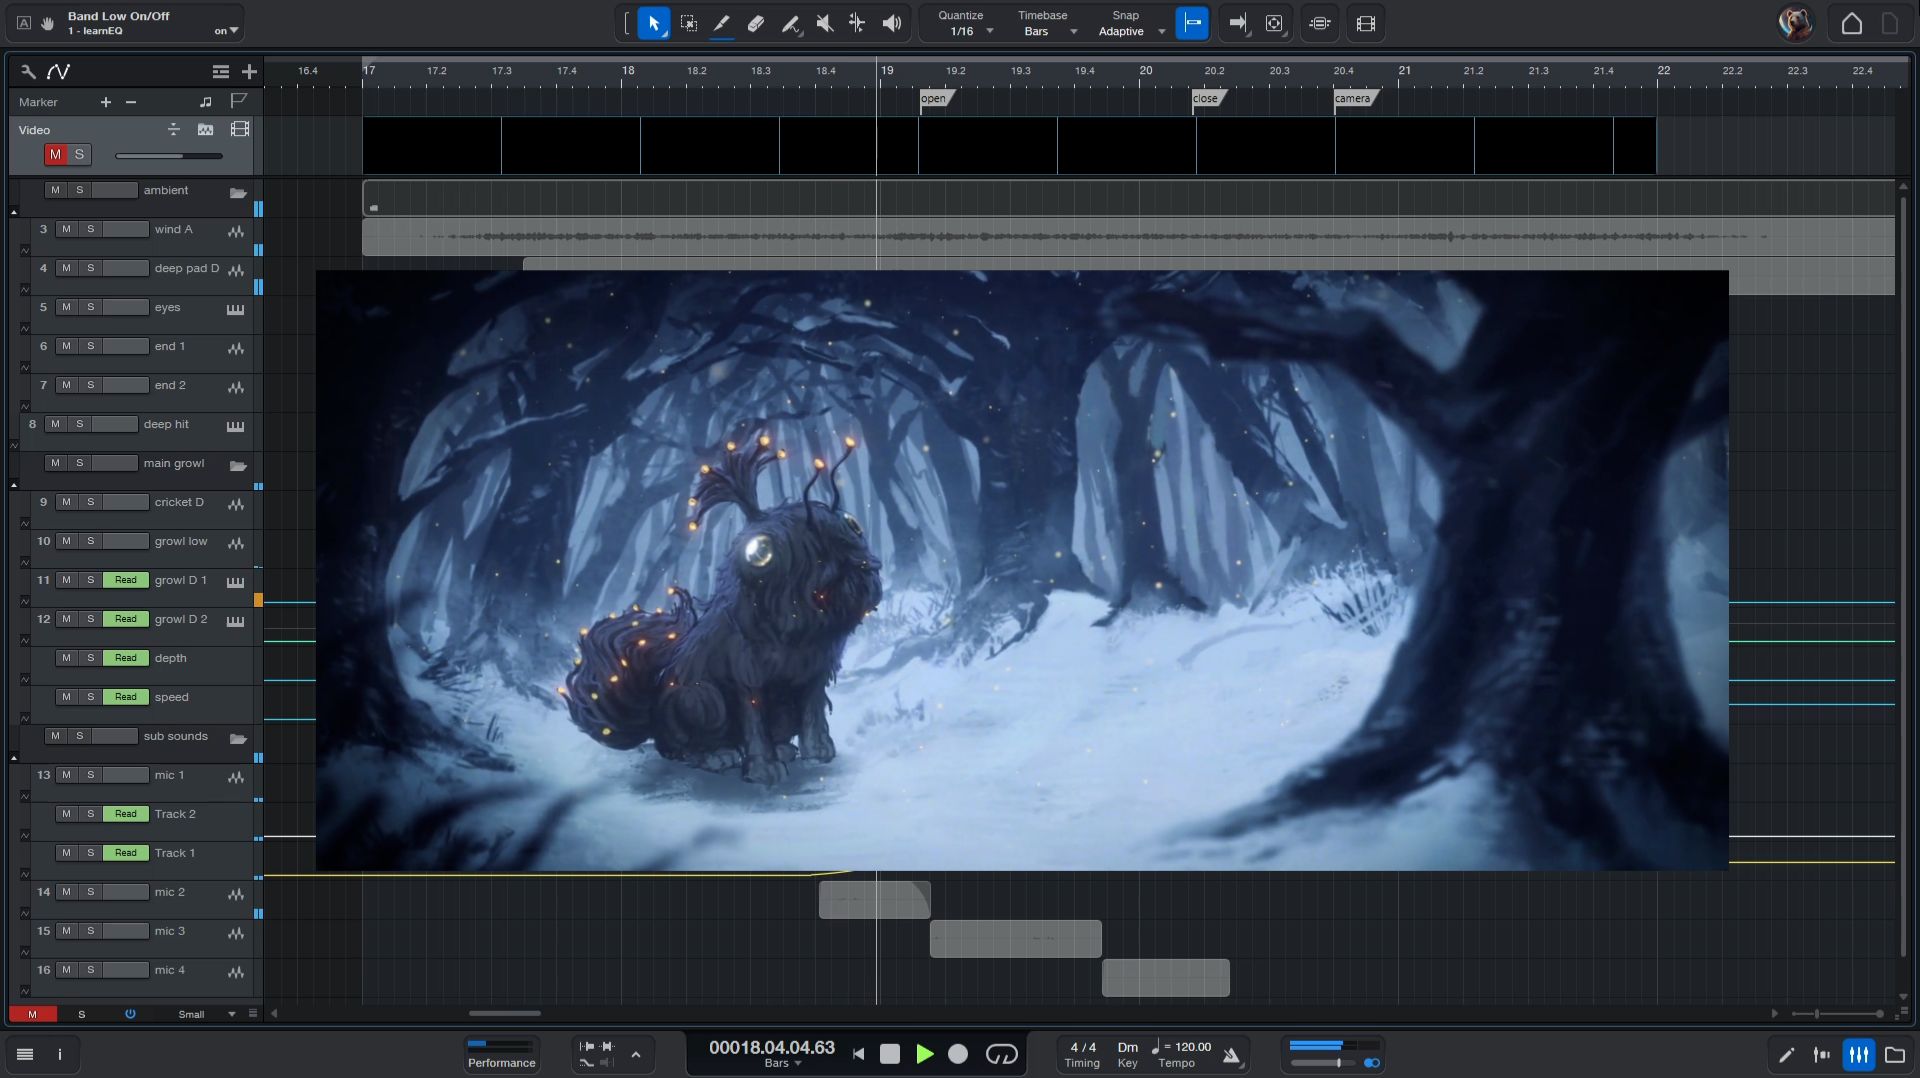The width and height of the screenshot is (1920, 1078).
Task: Adjust the Video track volume slider
Action: click(168, 155)
